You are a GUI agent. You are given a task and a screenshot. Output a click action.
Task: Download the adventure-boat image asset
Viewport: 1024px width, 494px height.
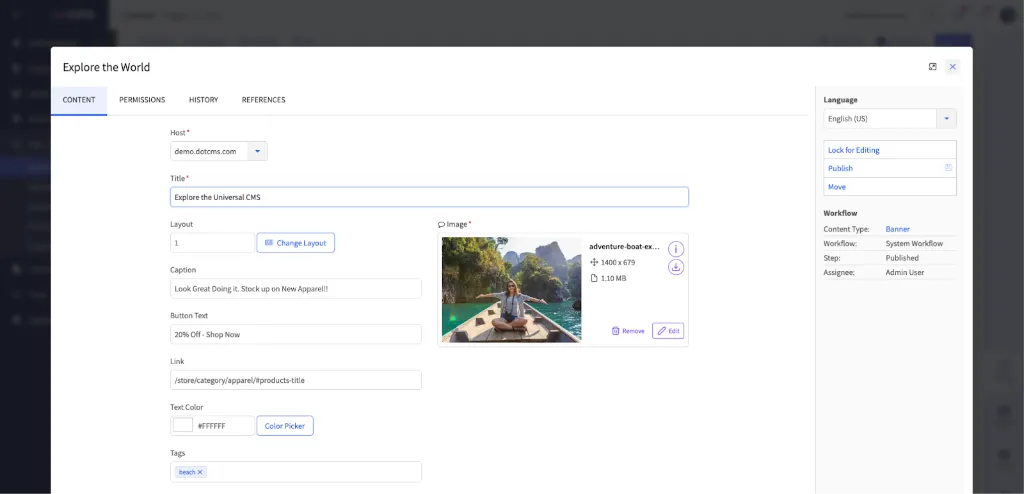coord(676,267)
